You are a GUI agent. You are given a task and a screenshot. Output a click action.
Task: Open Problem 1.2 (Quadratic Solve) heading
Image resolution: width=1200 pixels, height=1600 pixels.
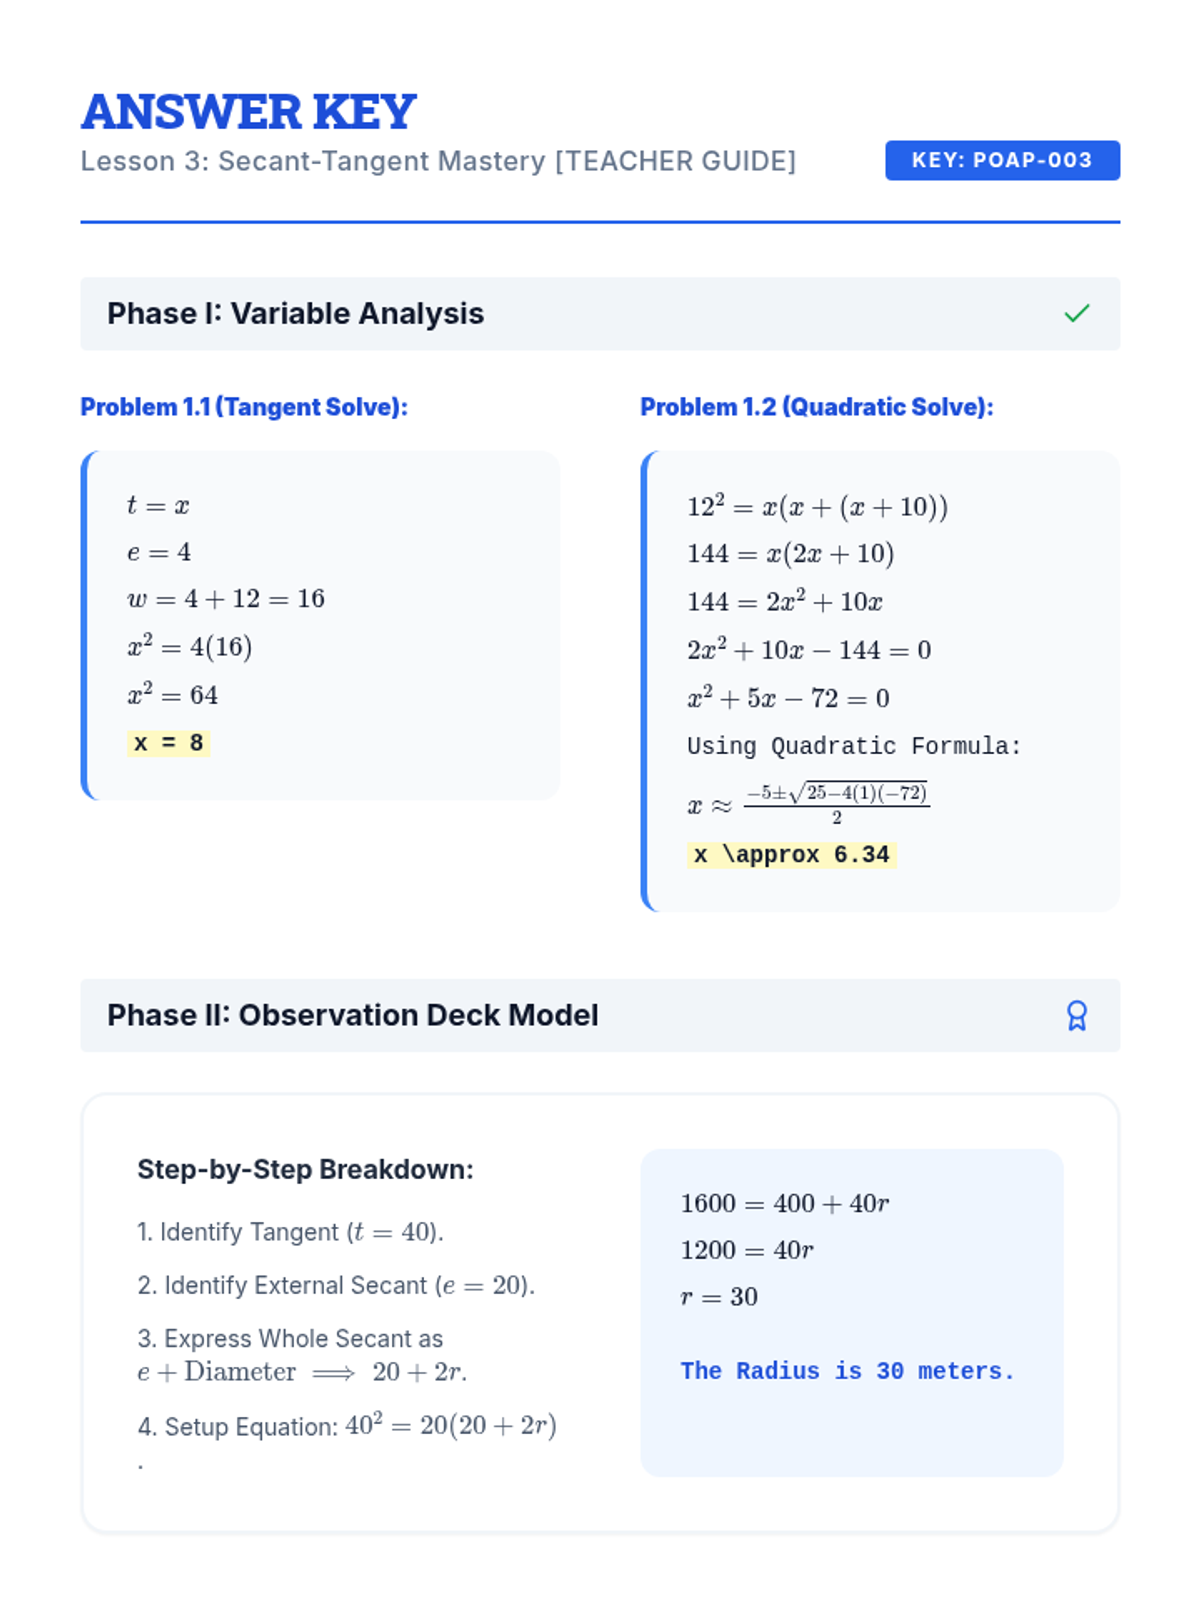tap(816, 407)
